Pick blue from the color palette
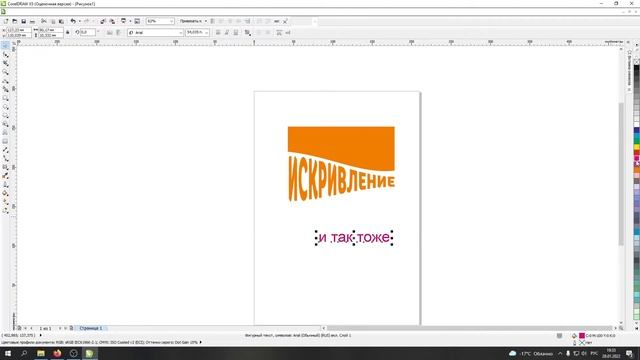 click(x=636, y=131)
